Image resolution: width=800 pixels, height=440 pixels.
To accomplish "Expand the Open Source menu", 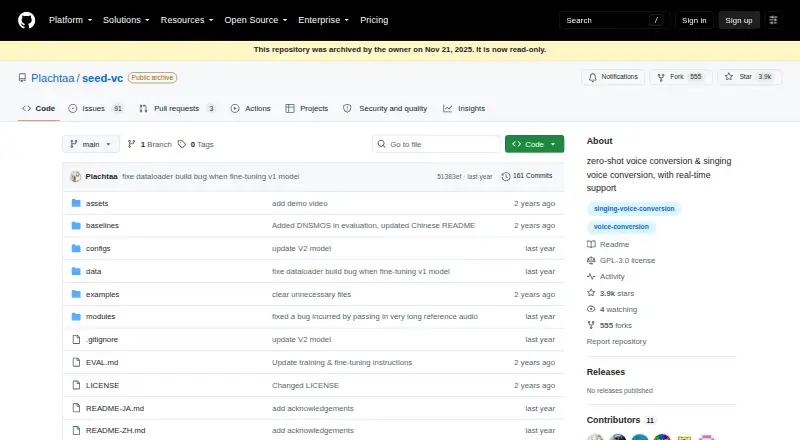I will point(256,20).
